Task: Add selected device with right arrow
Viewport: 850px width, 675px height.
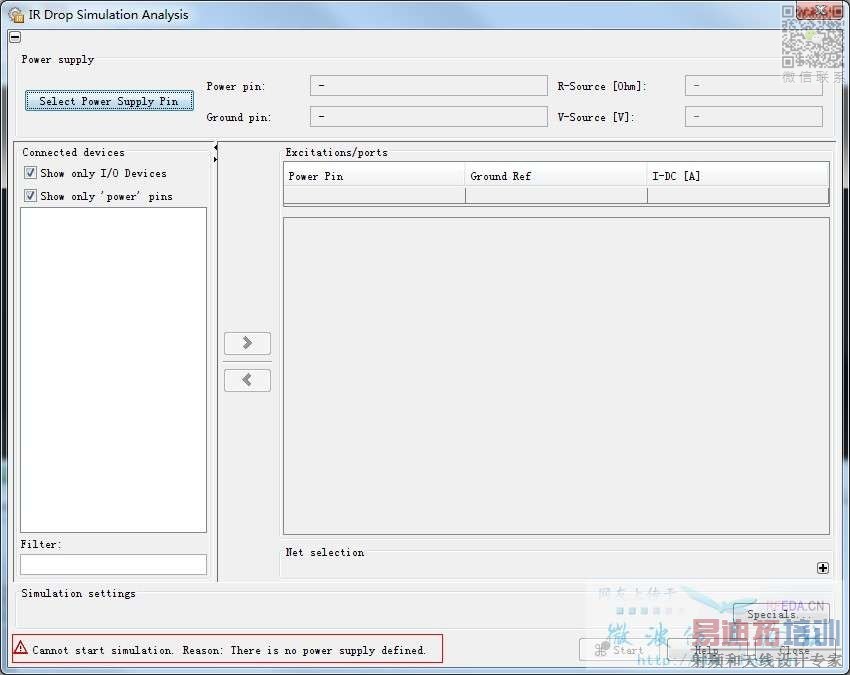Action: 247,343
